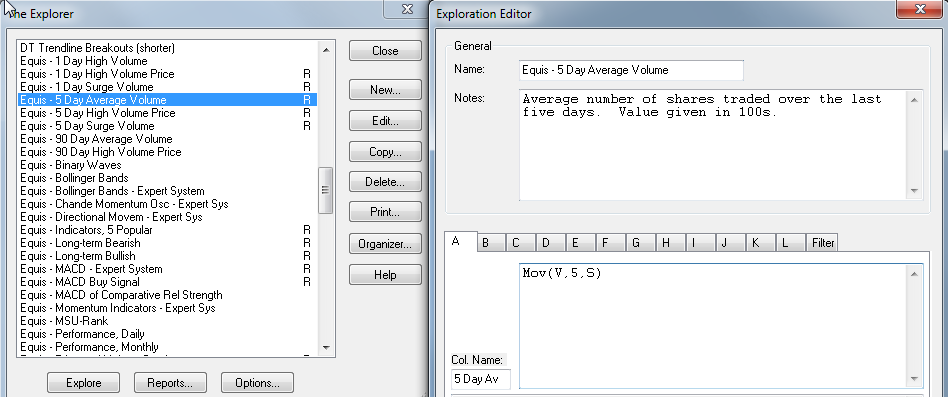This screenshot has height=397, width=948.
Task: Click the Close button in The Explorer
Action: [385, 51]
